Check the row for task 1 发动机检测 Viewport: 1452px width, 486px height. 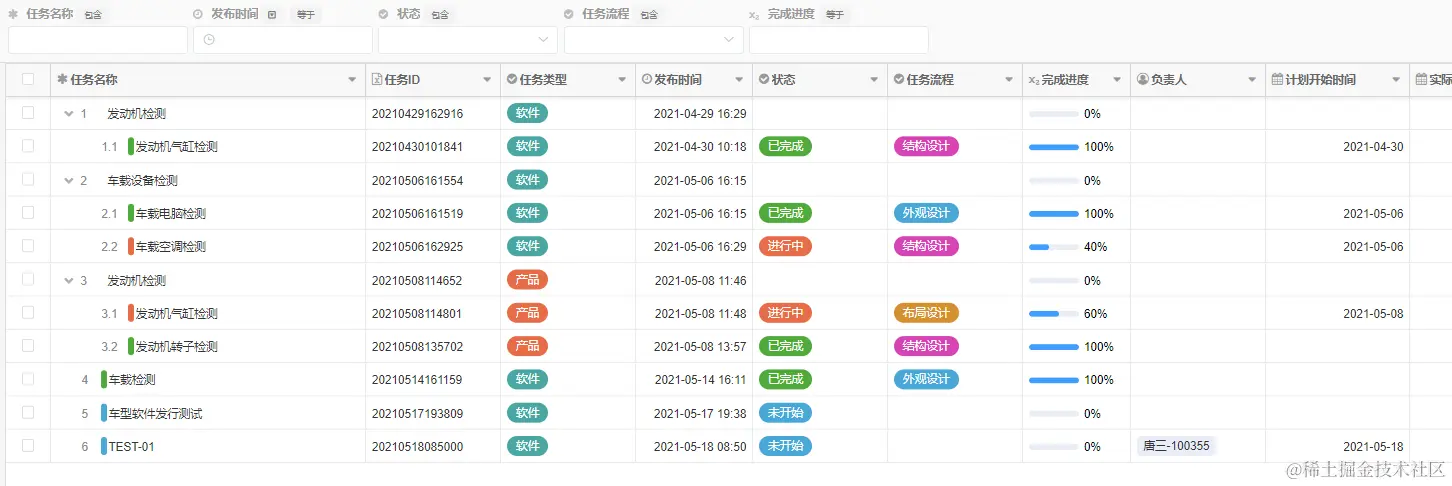pyautogui.click(x=28, y=113)
